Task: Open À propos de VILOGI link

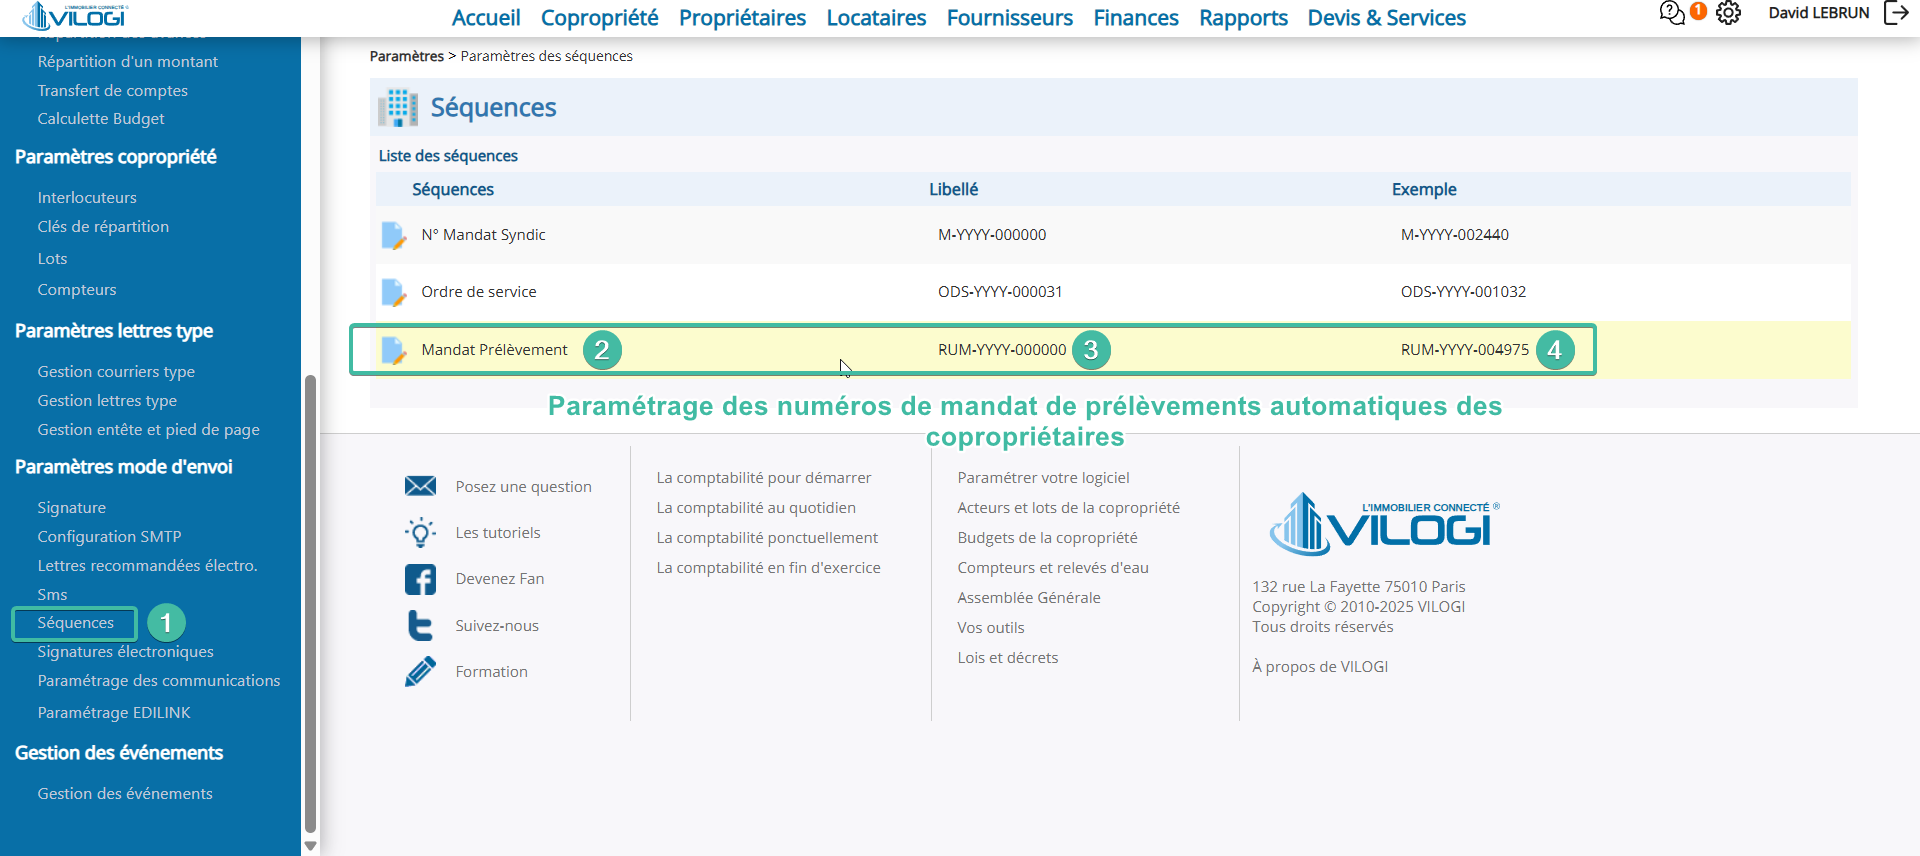Action: [1320, 667]
